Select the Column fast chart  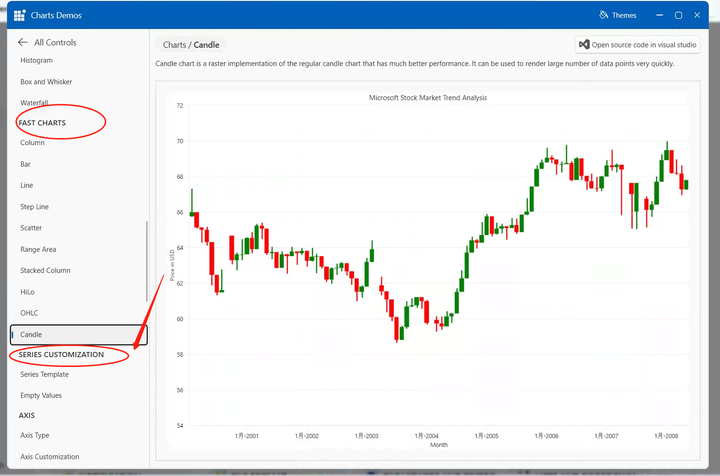click(32, 143)
